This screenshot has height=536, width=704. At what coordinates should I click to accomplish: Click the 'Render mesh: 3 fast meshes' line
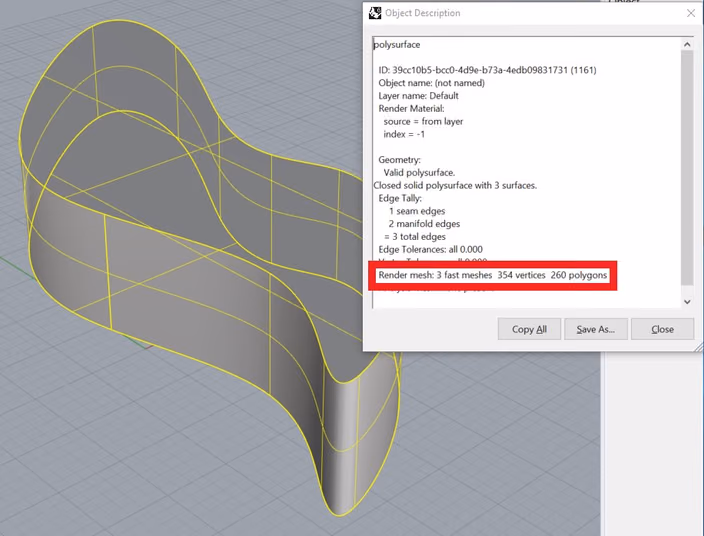[x=493, y=275]
